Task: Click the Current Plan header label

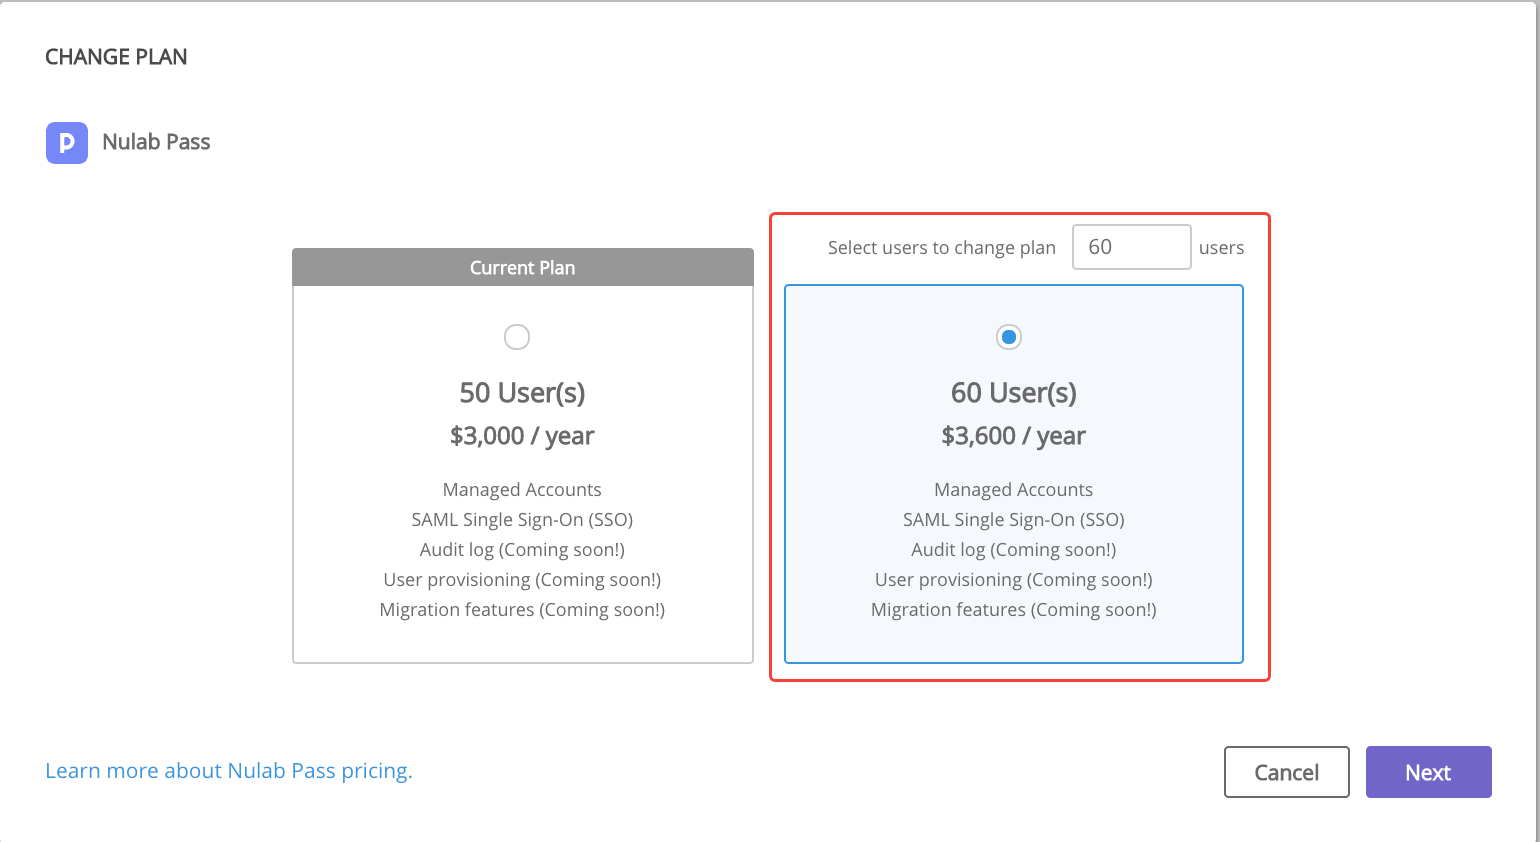Action: coord(523,268)
